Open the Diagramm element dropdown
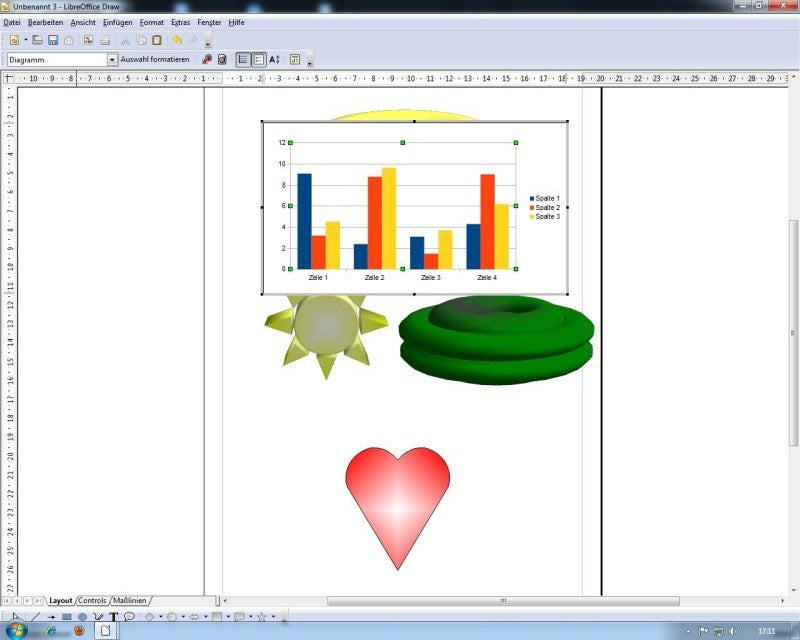800x640 pixels. click(x=112, y=60)
